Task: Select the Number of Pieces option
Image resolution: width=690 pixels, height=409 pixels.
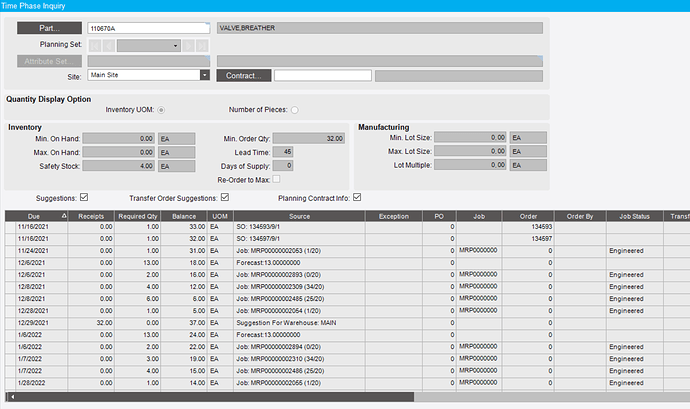Action: click(294, 110)
